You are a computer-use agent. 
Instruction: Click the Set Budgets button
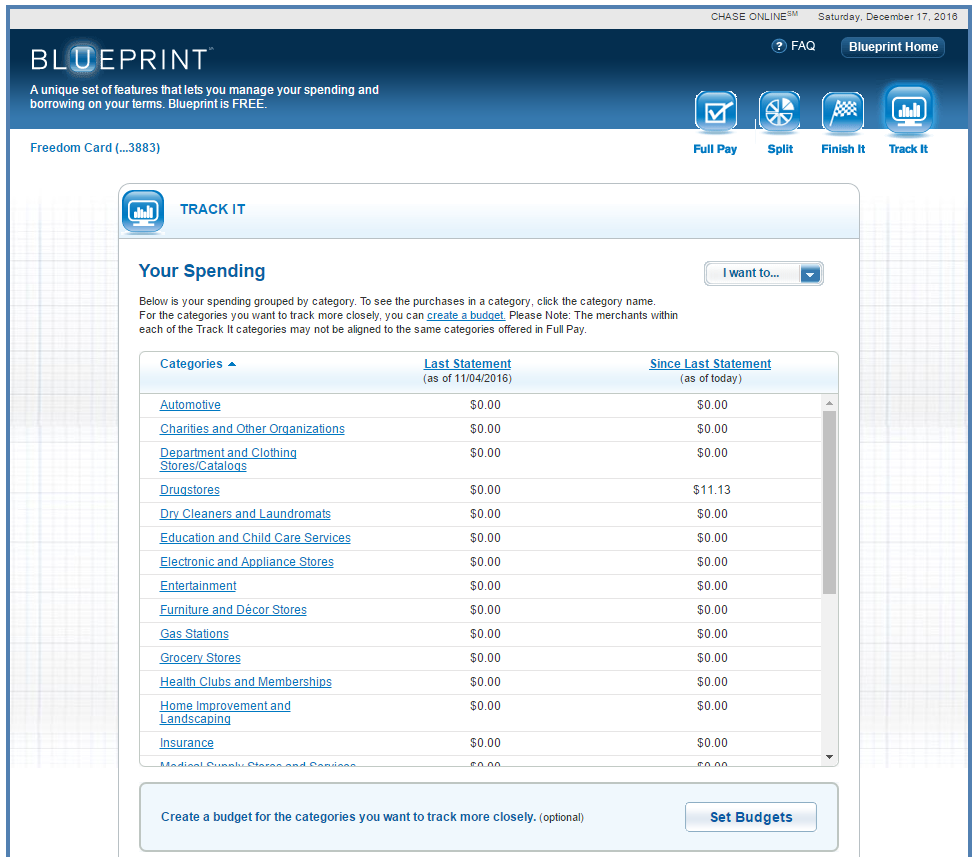tap(750, 817)
